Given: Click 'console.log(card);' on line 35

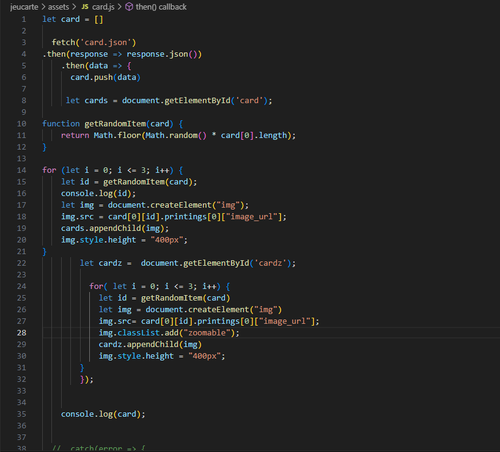Looking at the screenshot, I should [103, 414].
